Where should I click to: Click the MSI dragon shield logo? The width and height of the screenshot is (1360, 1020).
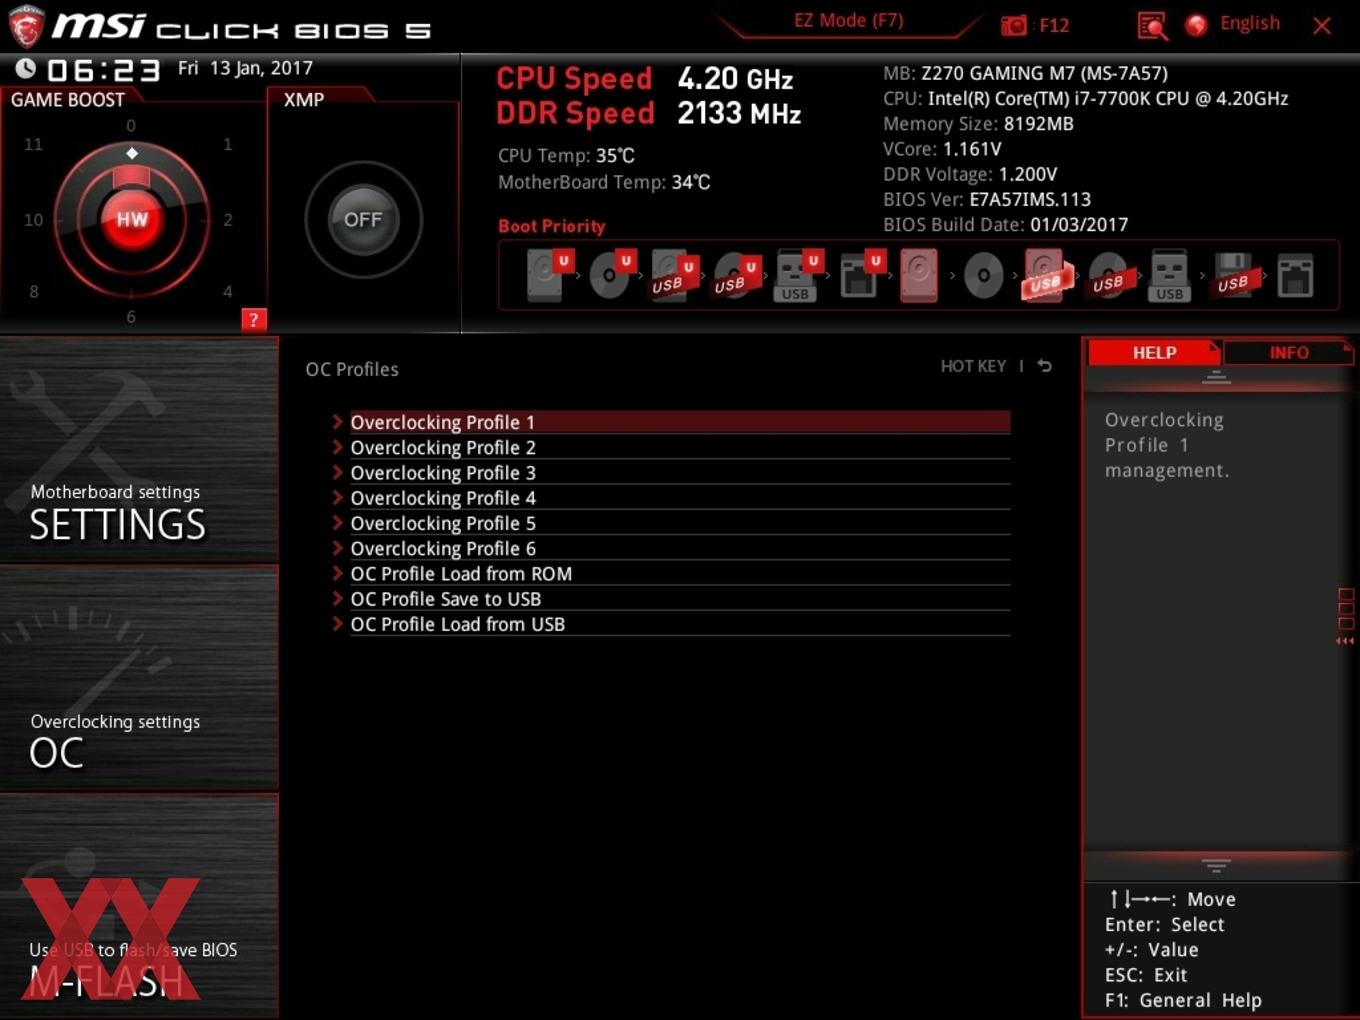point(25,26)
